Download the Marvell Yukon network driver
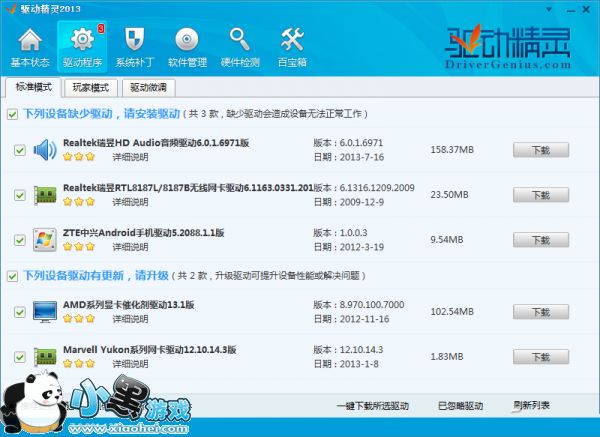 pyautogui.click(x=541, y=357)
